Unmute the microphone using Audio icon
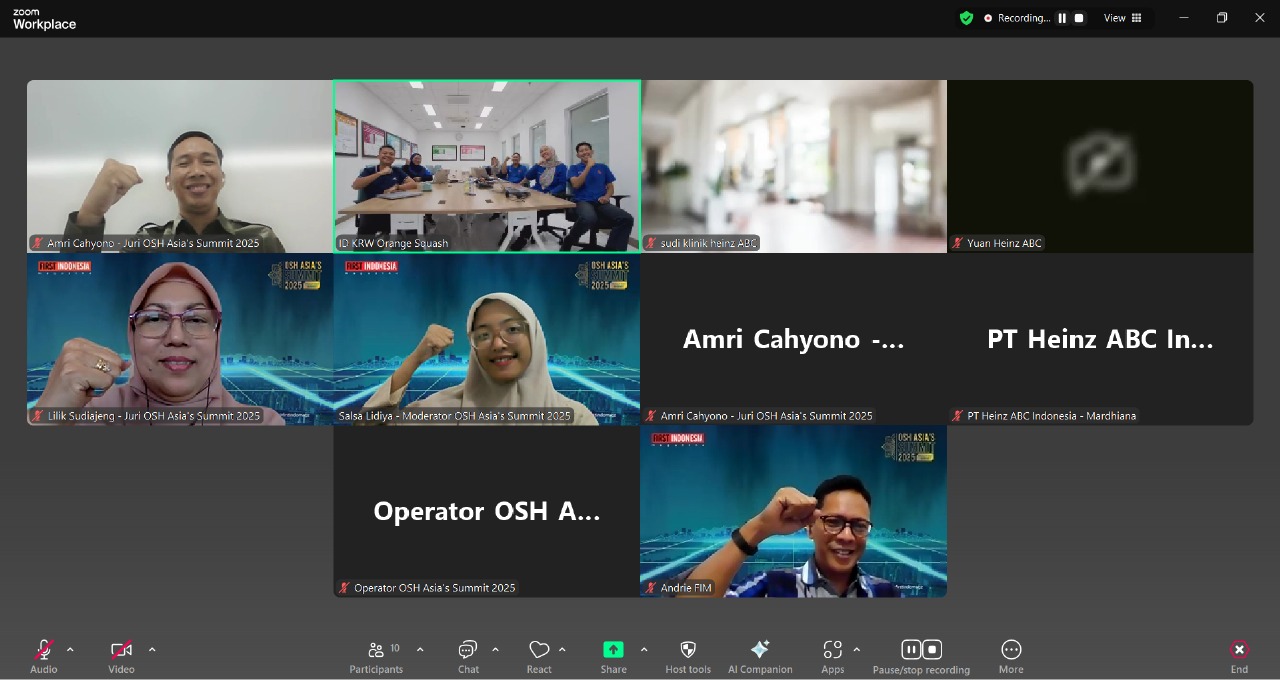 tap(43, 650)
